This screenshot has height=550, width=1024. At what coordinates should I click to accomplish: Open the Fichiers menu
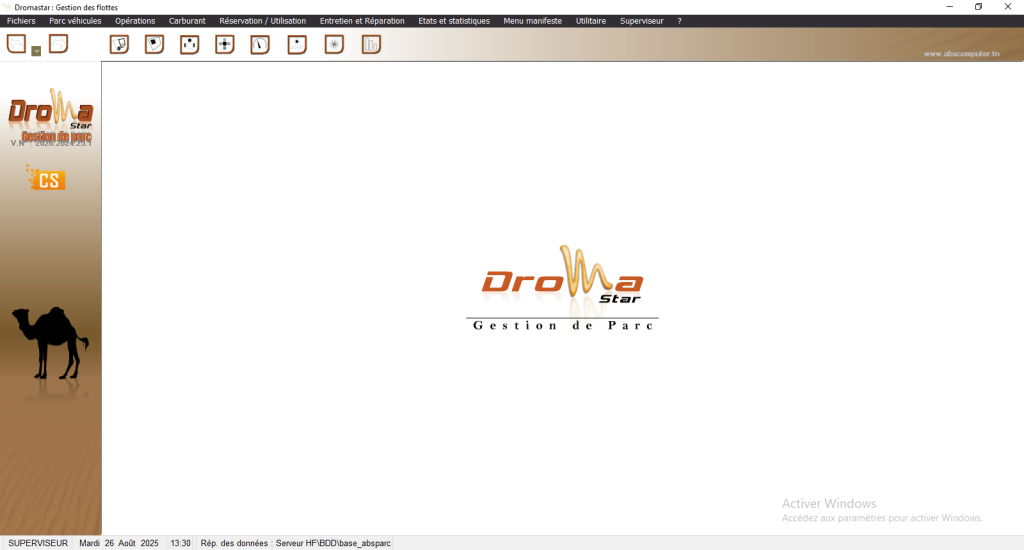coord(21,20)
